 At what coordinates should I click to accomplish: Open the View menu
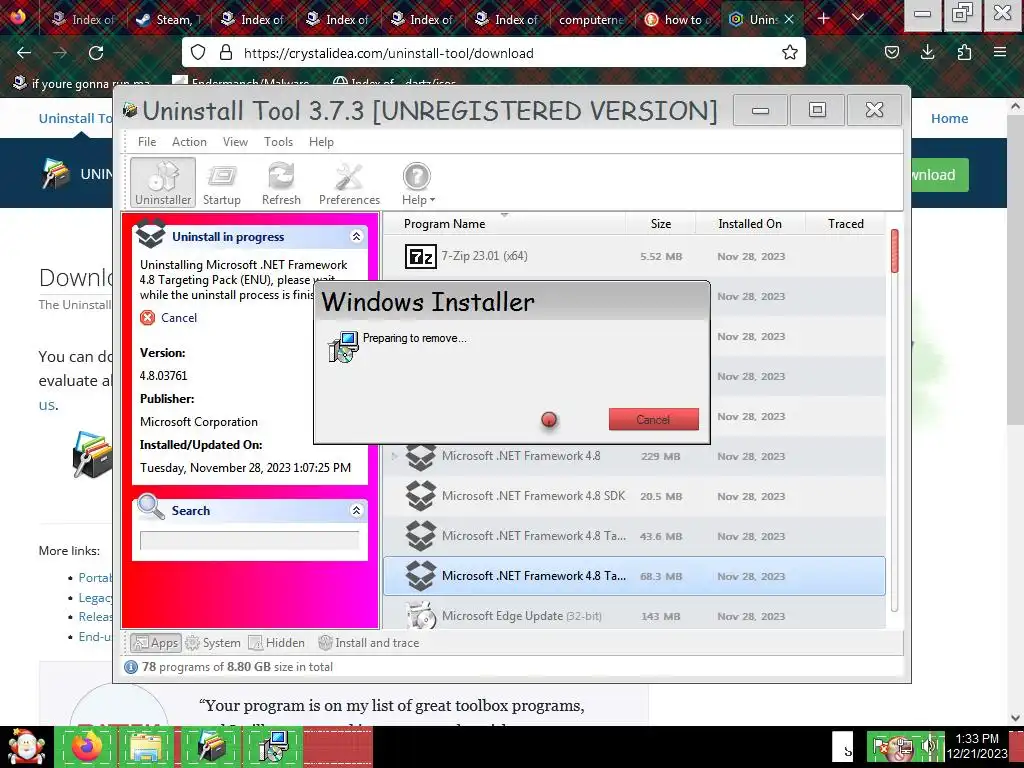pos(235,142)
